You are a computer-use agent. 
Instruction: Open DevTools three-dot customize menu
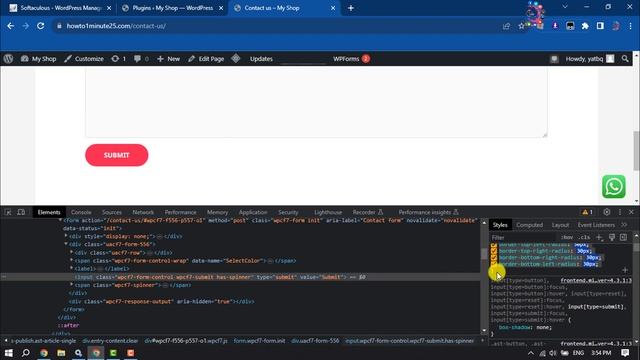coord(620,212)
